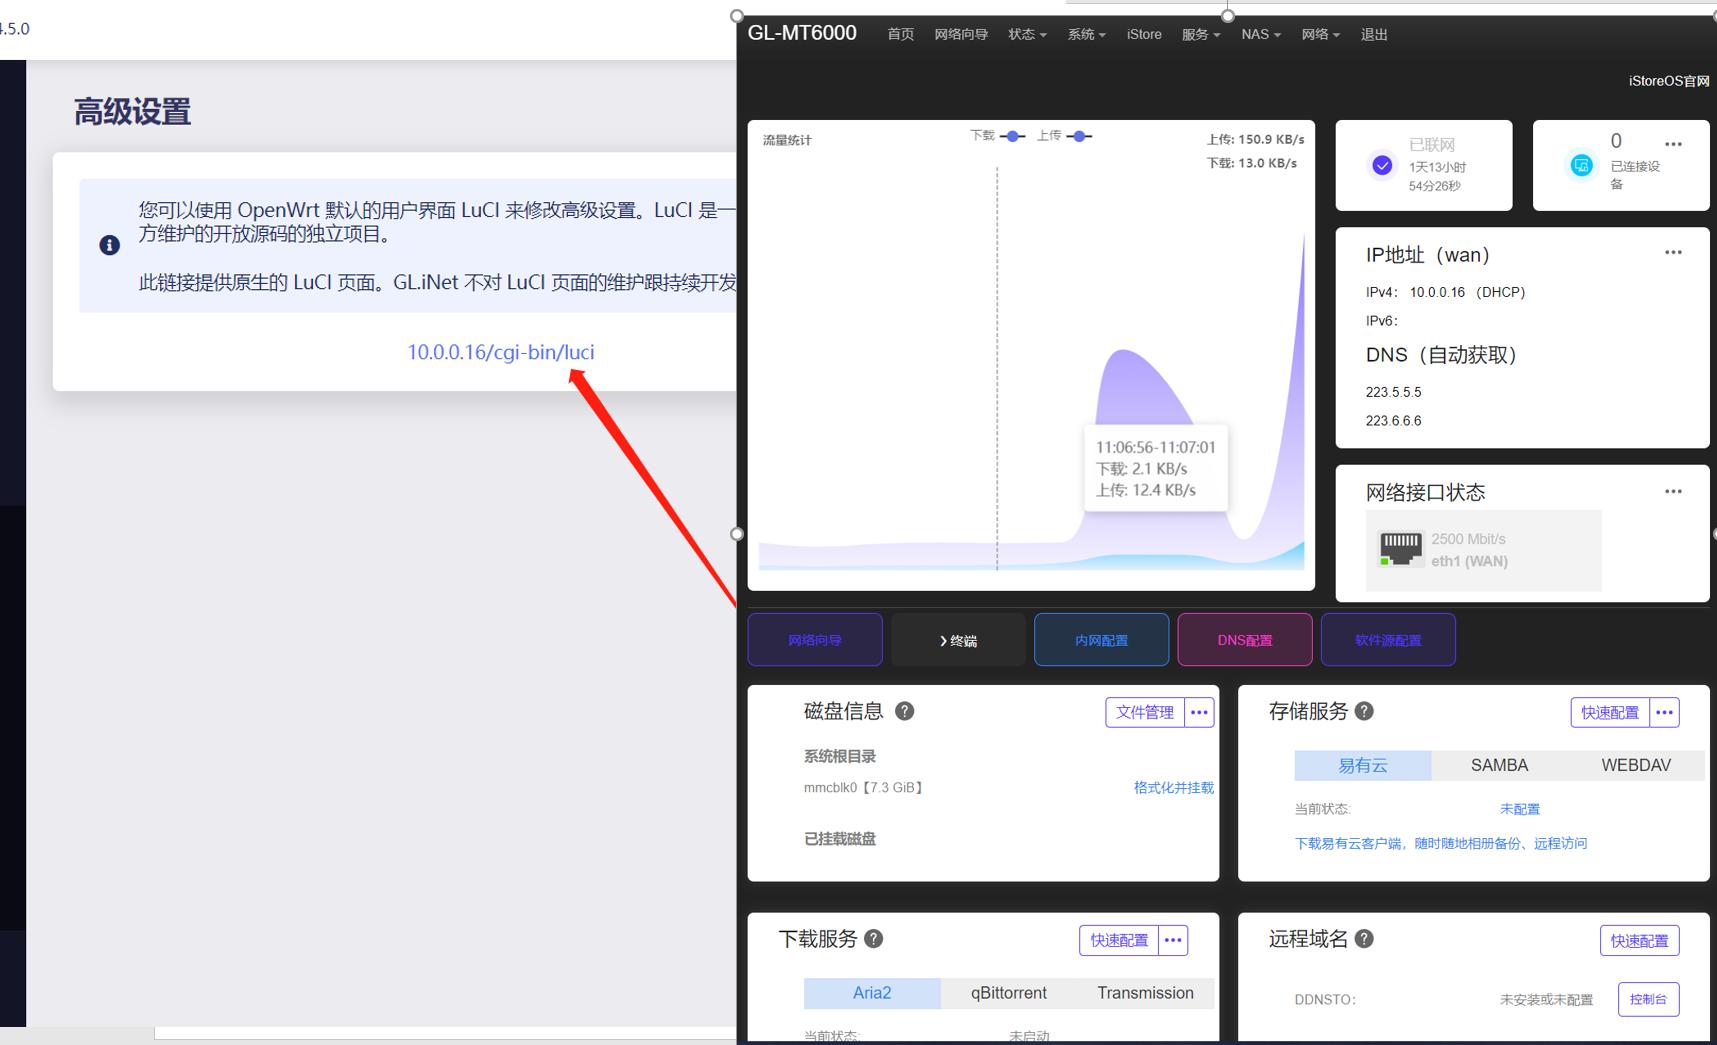The image size is (1717, 1045).
Task: Click the question mark icon next to 存储服务
Action: (1364, 711)
